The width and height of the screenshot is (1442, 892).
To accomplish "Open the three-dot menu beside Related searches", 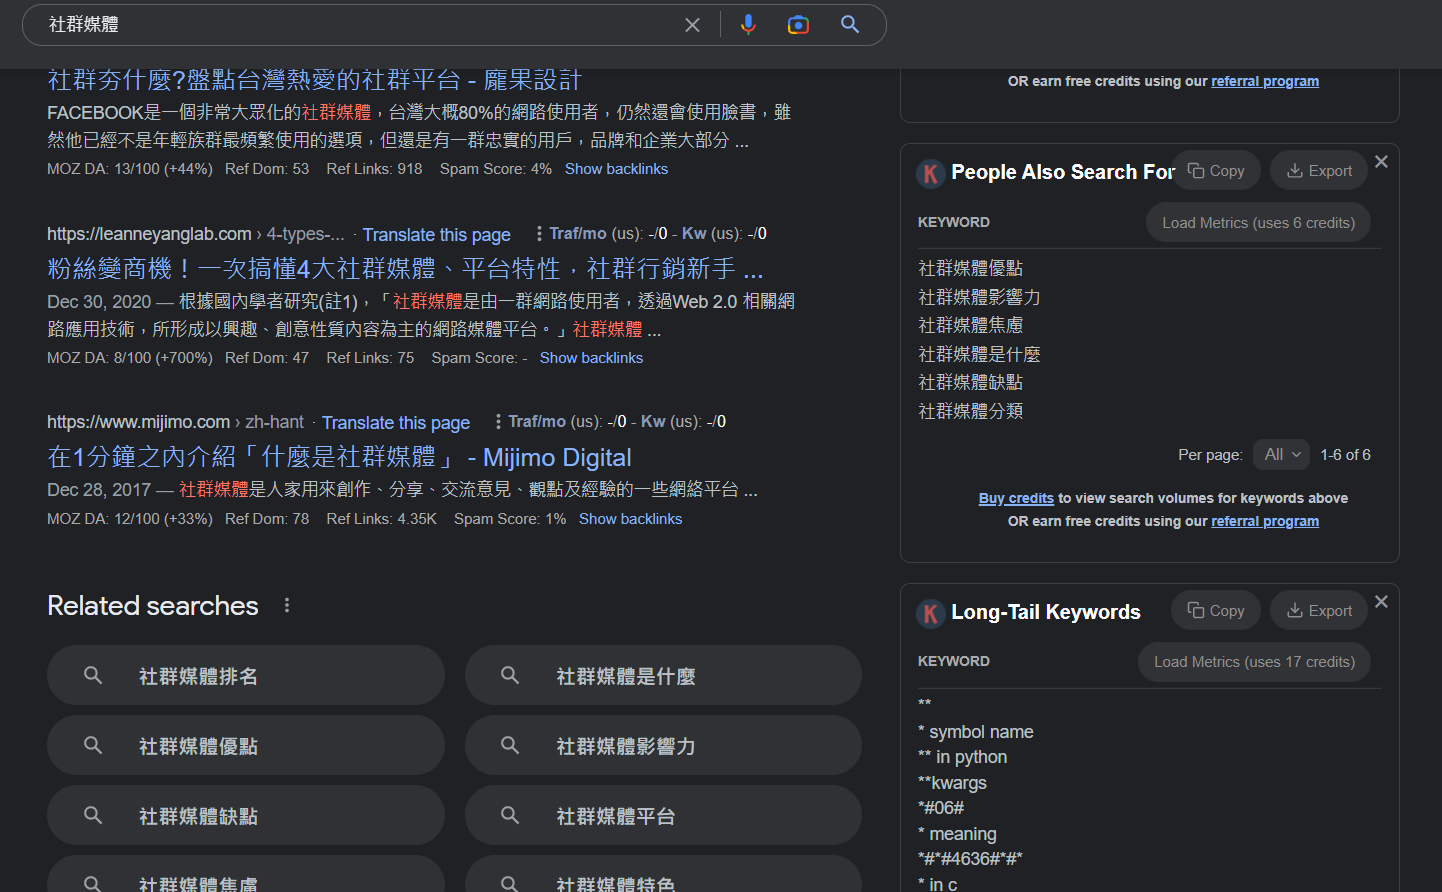I will coord(287,605).
